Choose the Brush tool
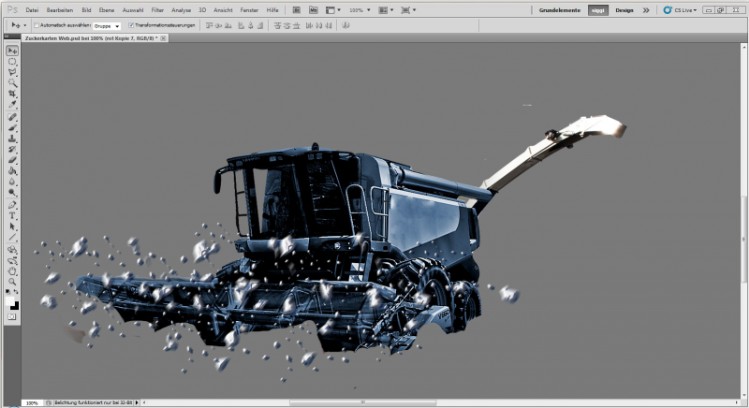The image size is (749, 408). [x=13, y=127]
